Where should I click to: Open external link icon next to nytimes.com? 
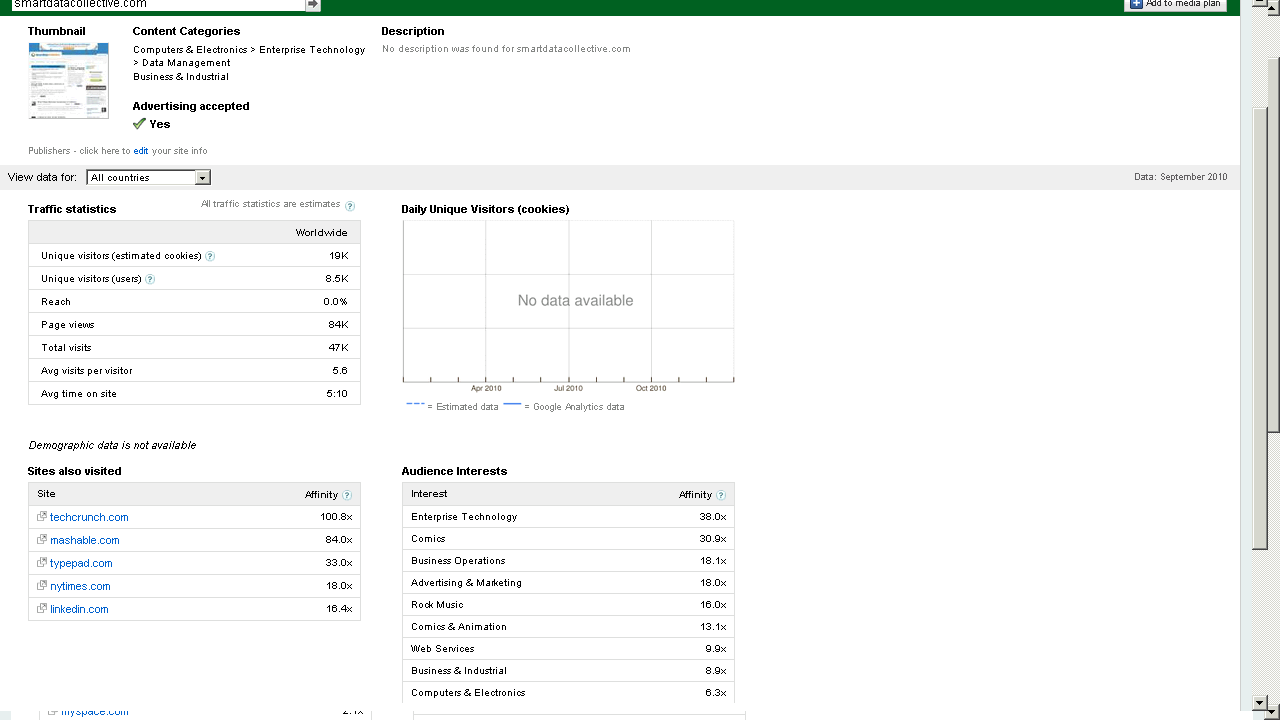click(42, 586)
